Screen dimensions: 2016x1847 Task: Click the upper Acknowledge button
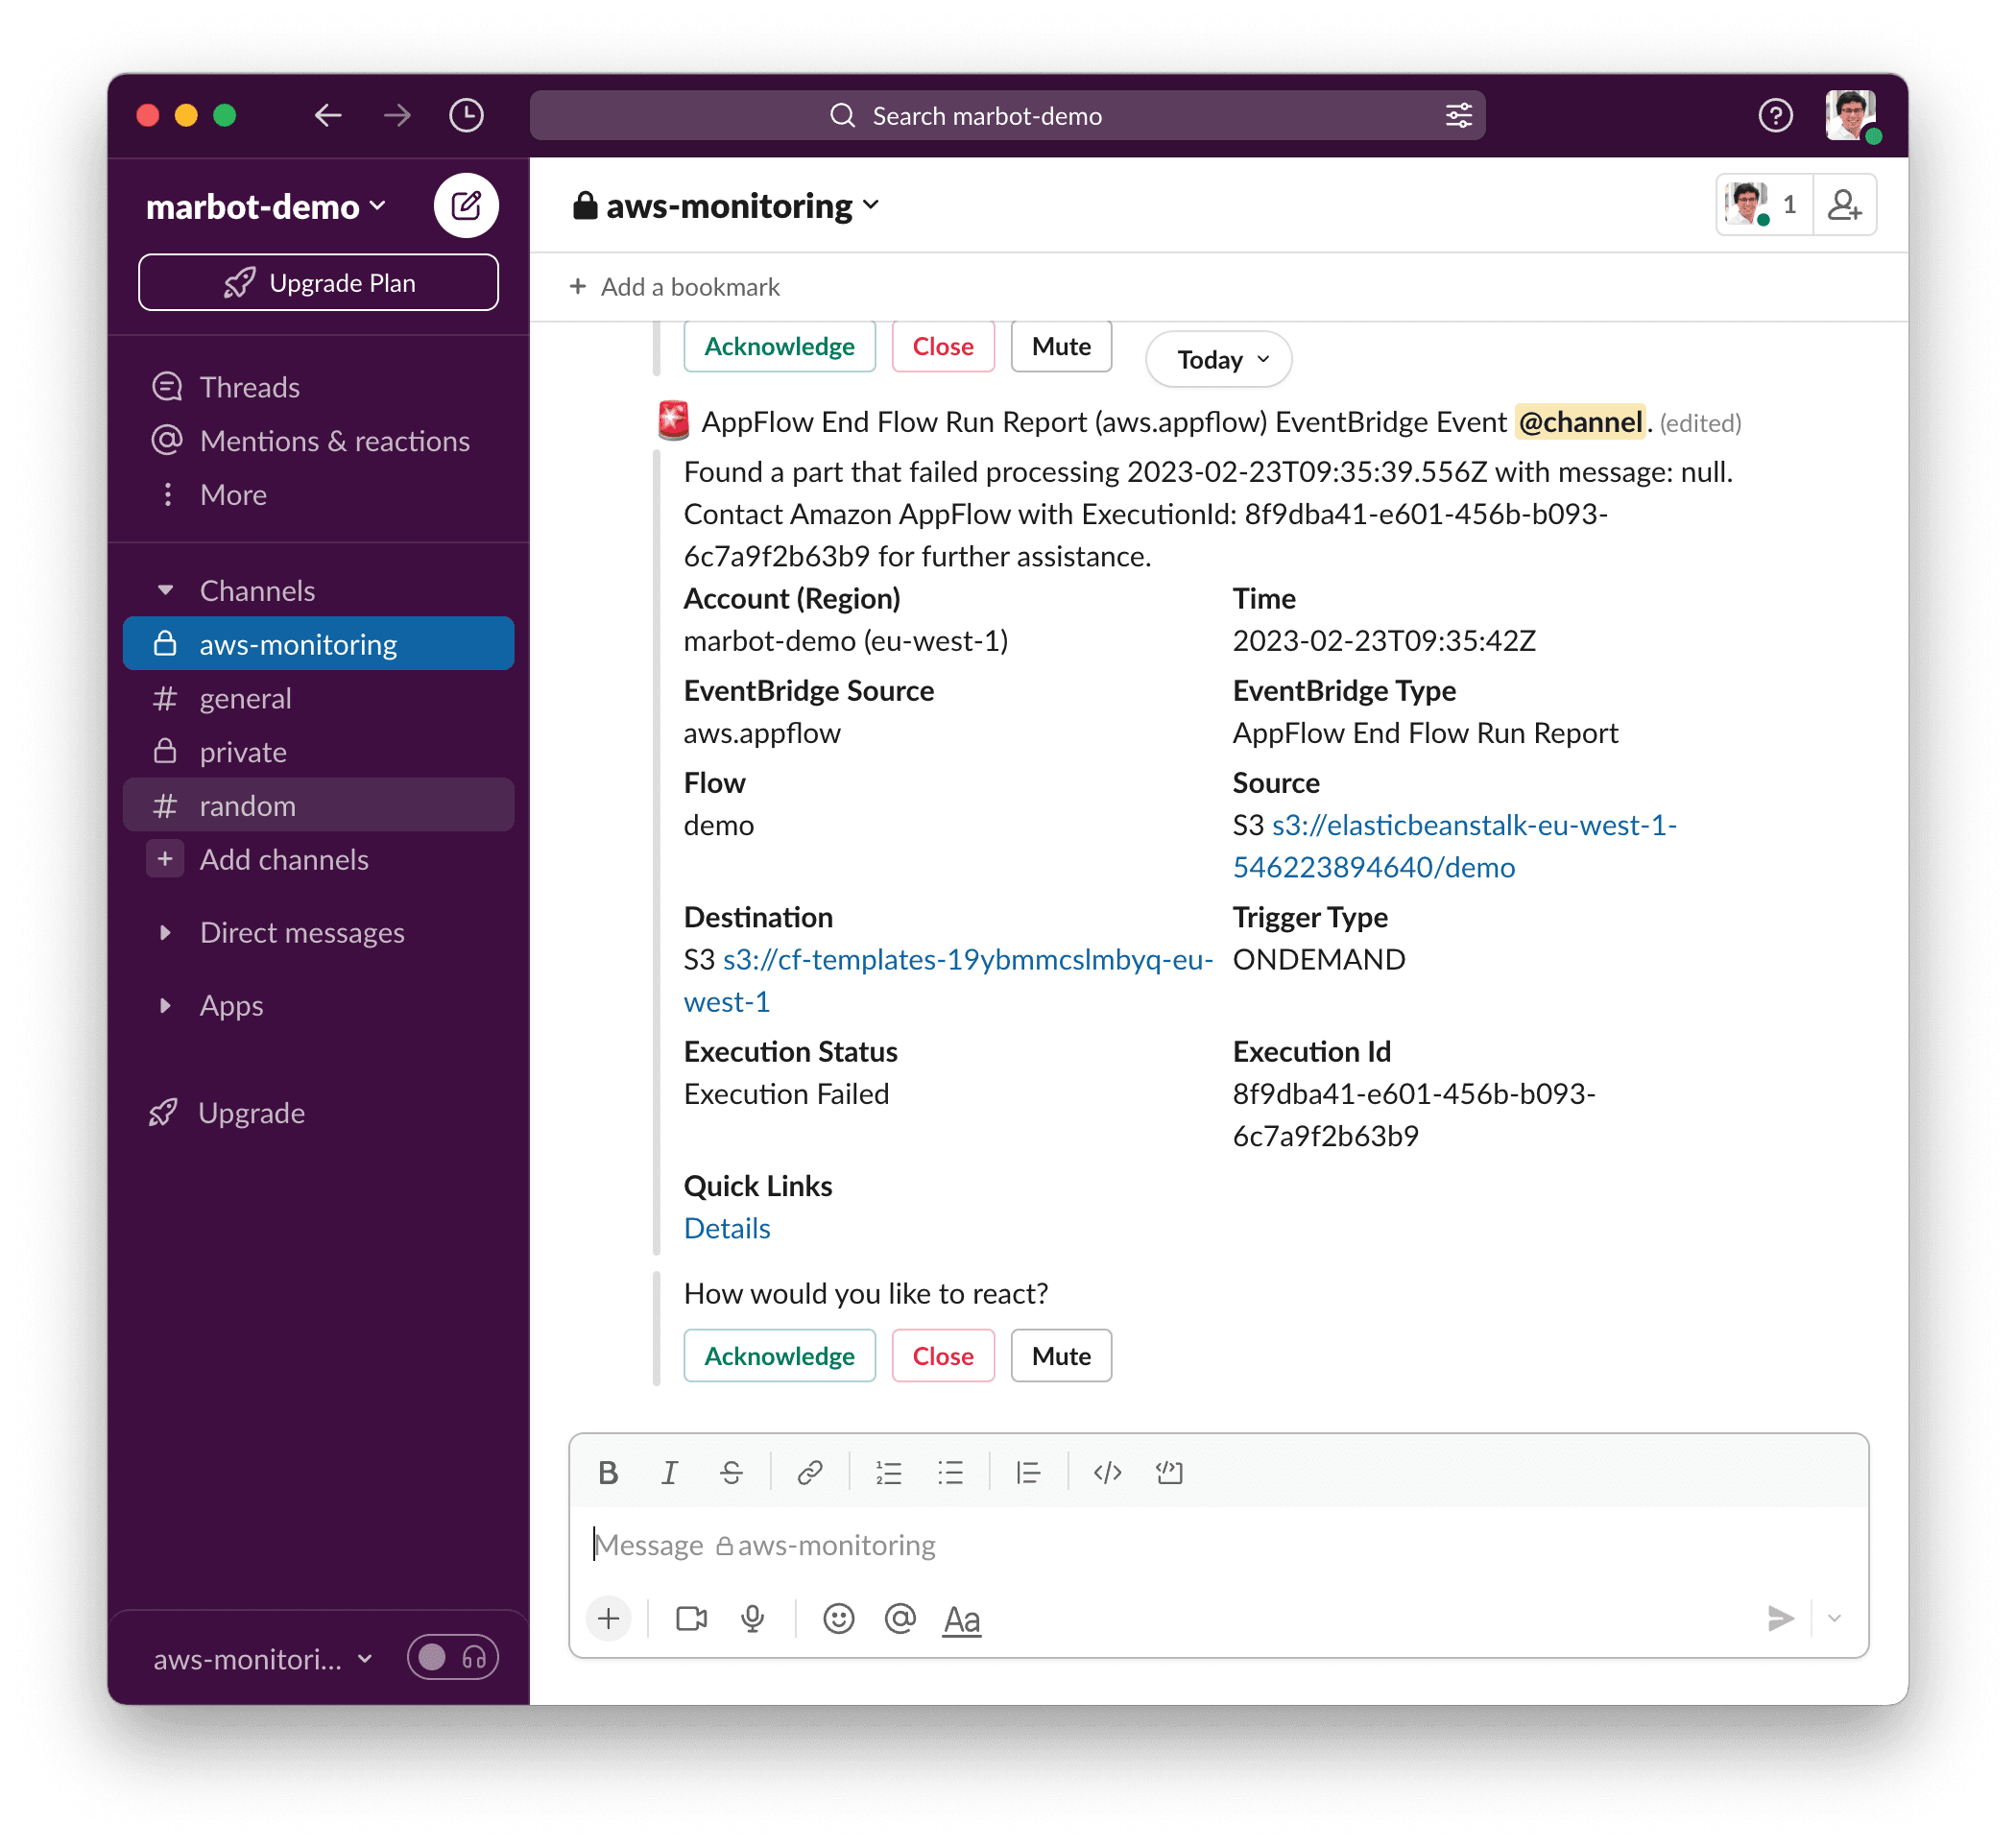[780, 346]
